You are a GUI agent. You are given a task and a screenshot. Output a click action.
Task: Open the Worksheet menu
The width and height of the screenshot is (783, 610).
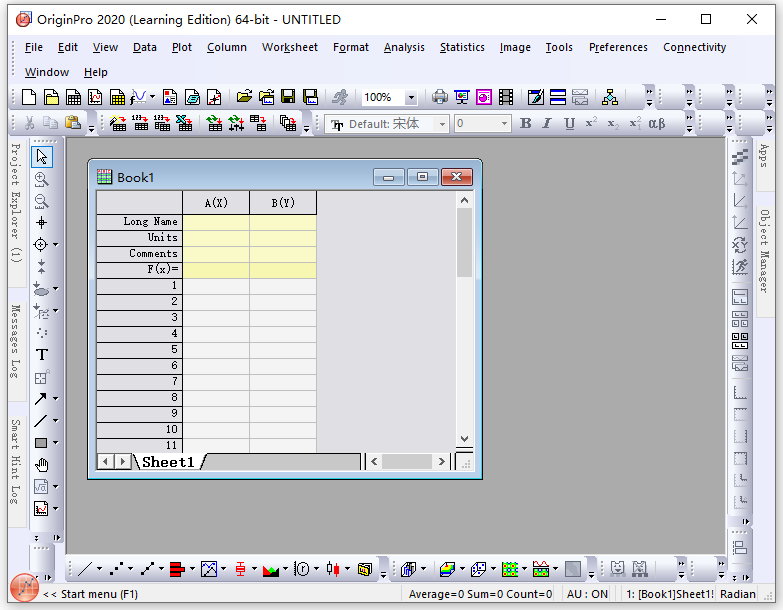point(290,47)
